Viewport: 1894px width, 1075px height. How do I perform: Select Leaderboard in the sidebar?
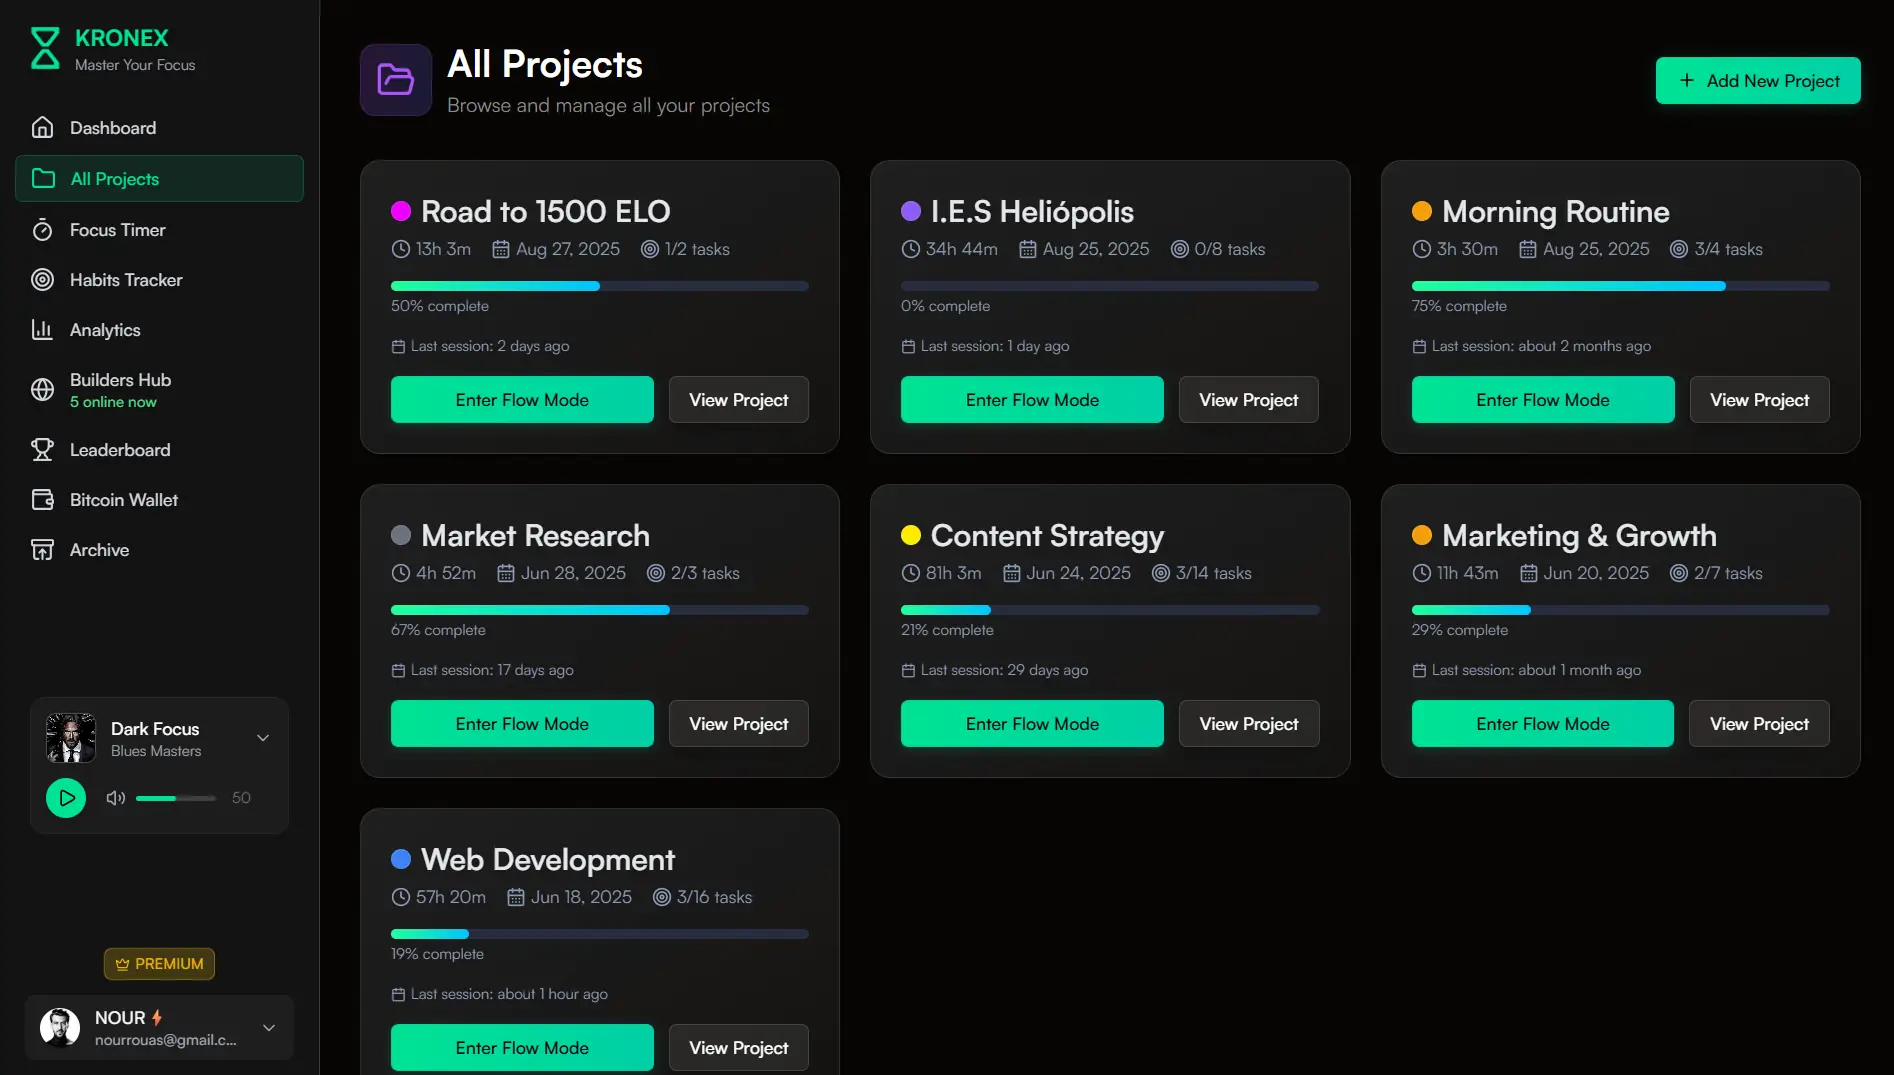click(42, 450)
